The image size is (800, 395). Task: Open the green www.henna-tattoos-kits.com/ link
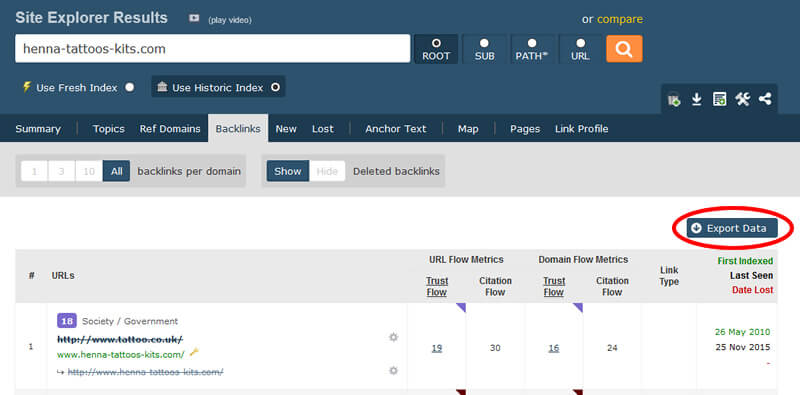point(120,354)
